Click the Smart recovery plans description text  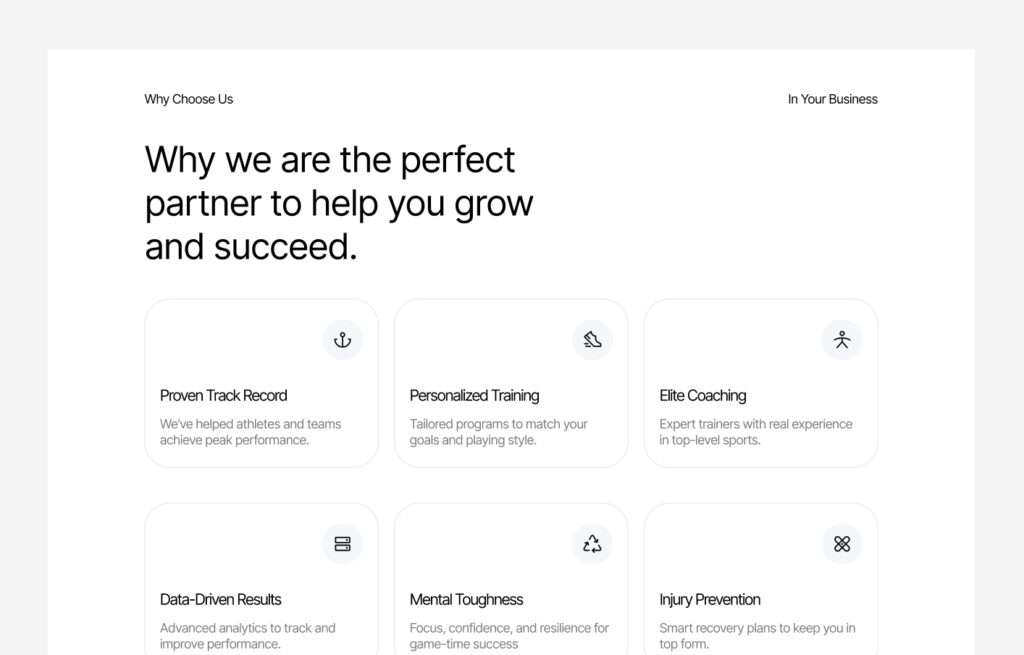pyautogui.click(x=757, y=636)
